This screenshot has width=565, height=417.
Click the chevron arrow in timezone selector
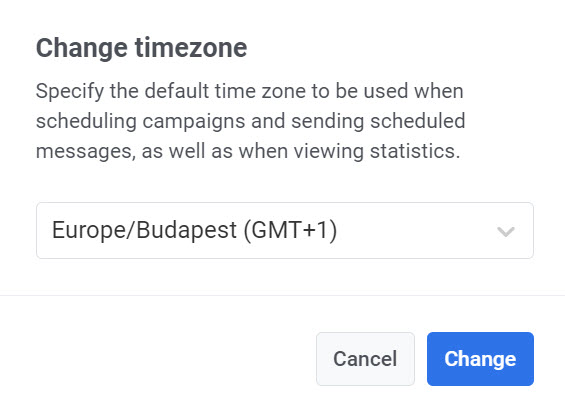pos(506,231)
